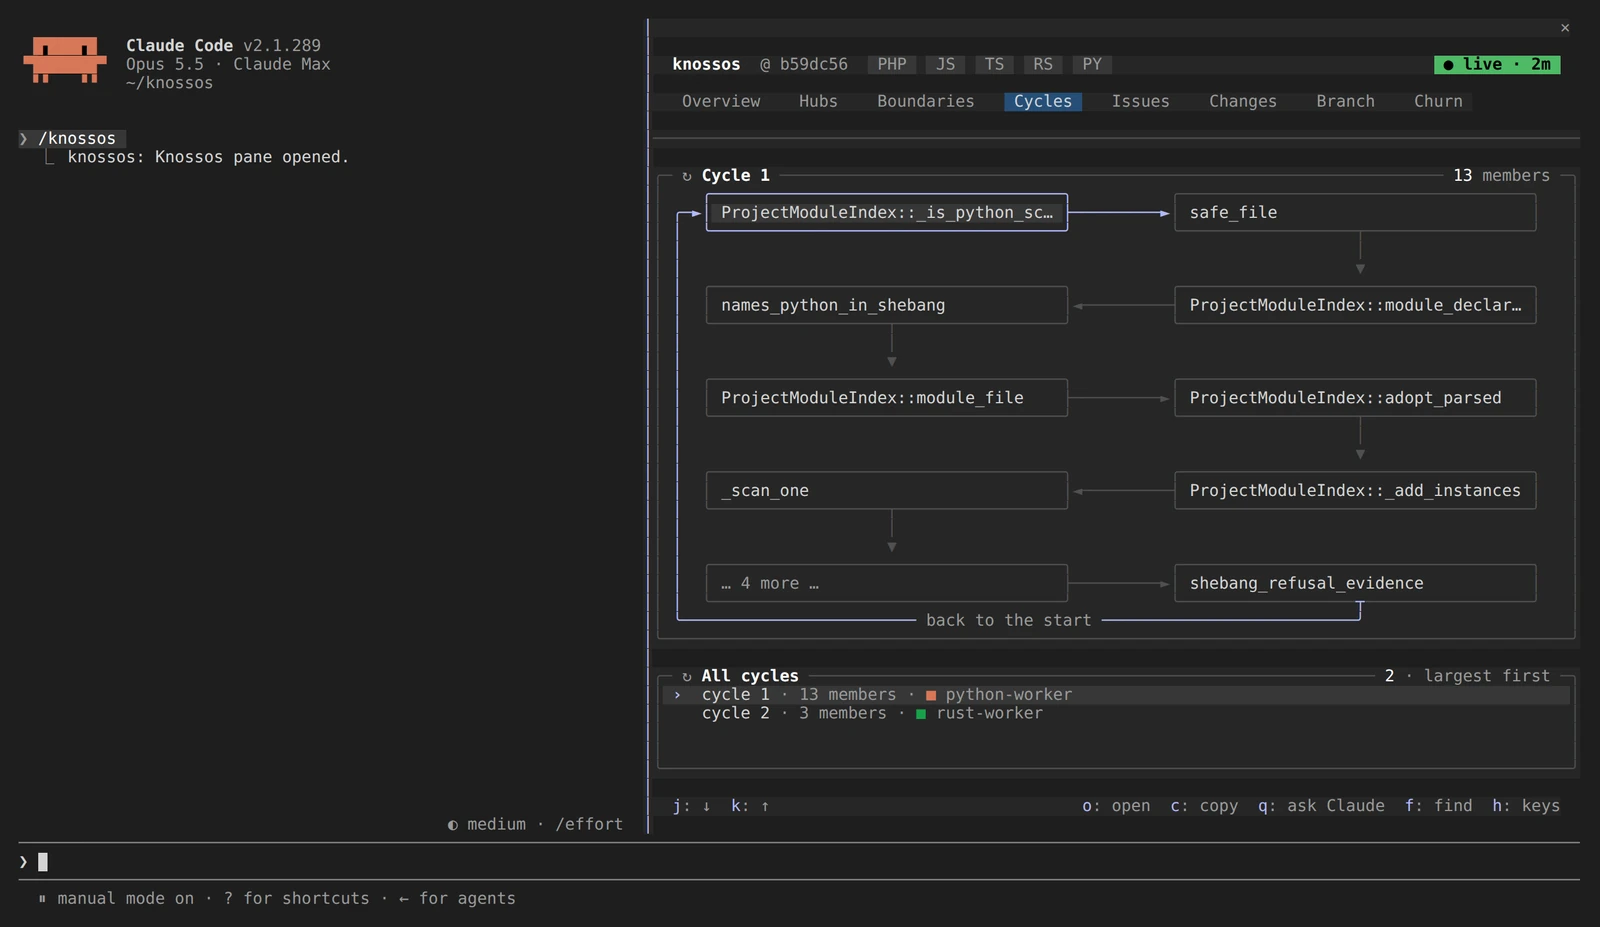1600x927 pixels.
Task: Toggle the TS language filter
Action: click(994, 64)
